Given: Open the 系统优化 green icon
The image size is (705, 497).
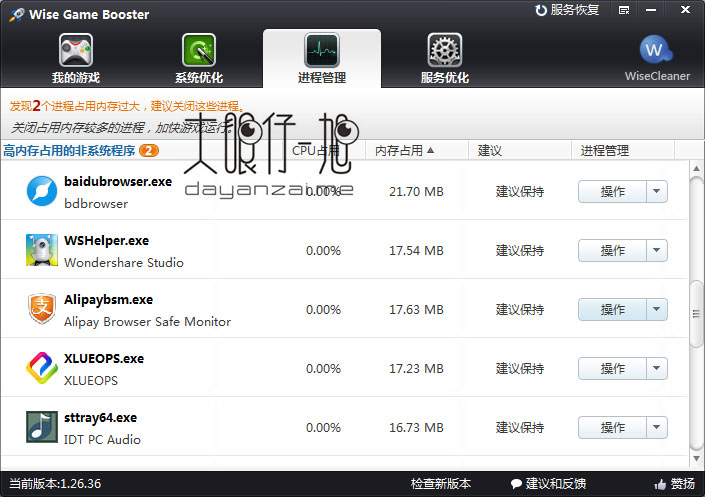Looking at the screenshot, I should pyautogui.click(x=199, y=50).
